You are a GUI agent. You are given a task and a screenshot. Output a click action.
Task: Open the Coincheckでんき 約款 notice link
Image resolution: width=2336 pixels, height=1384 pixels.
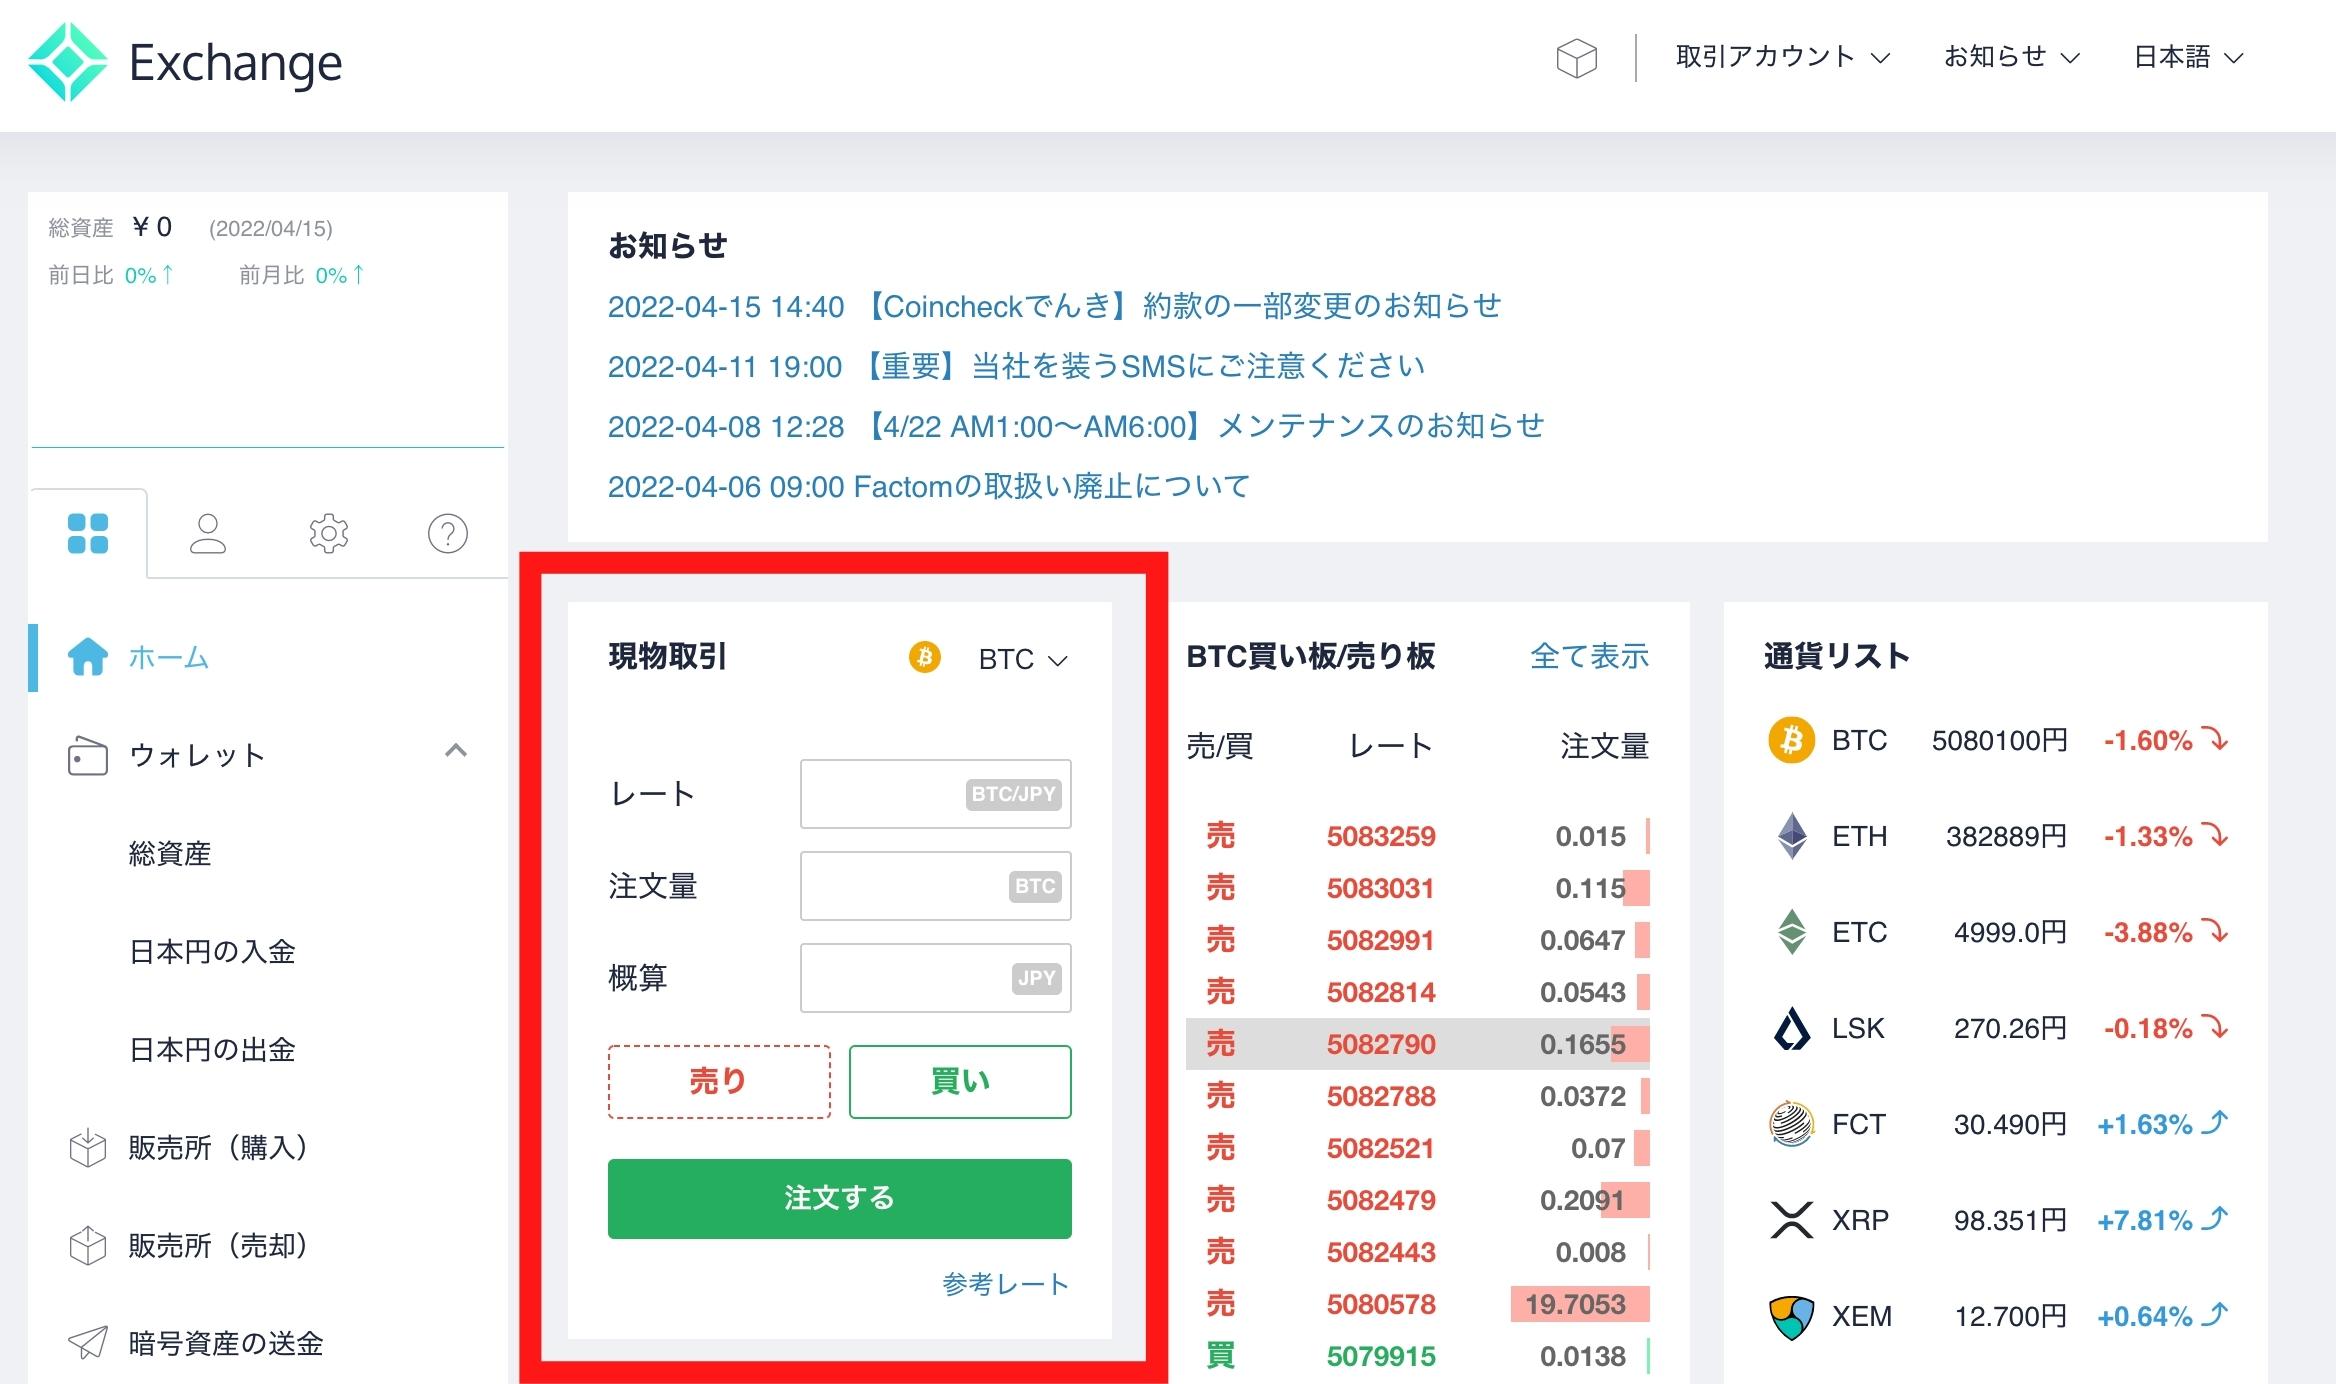click(x=1055, y=306)
